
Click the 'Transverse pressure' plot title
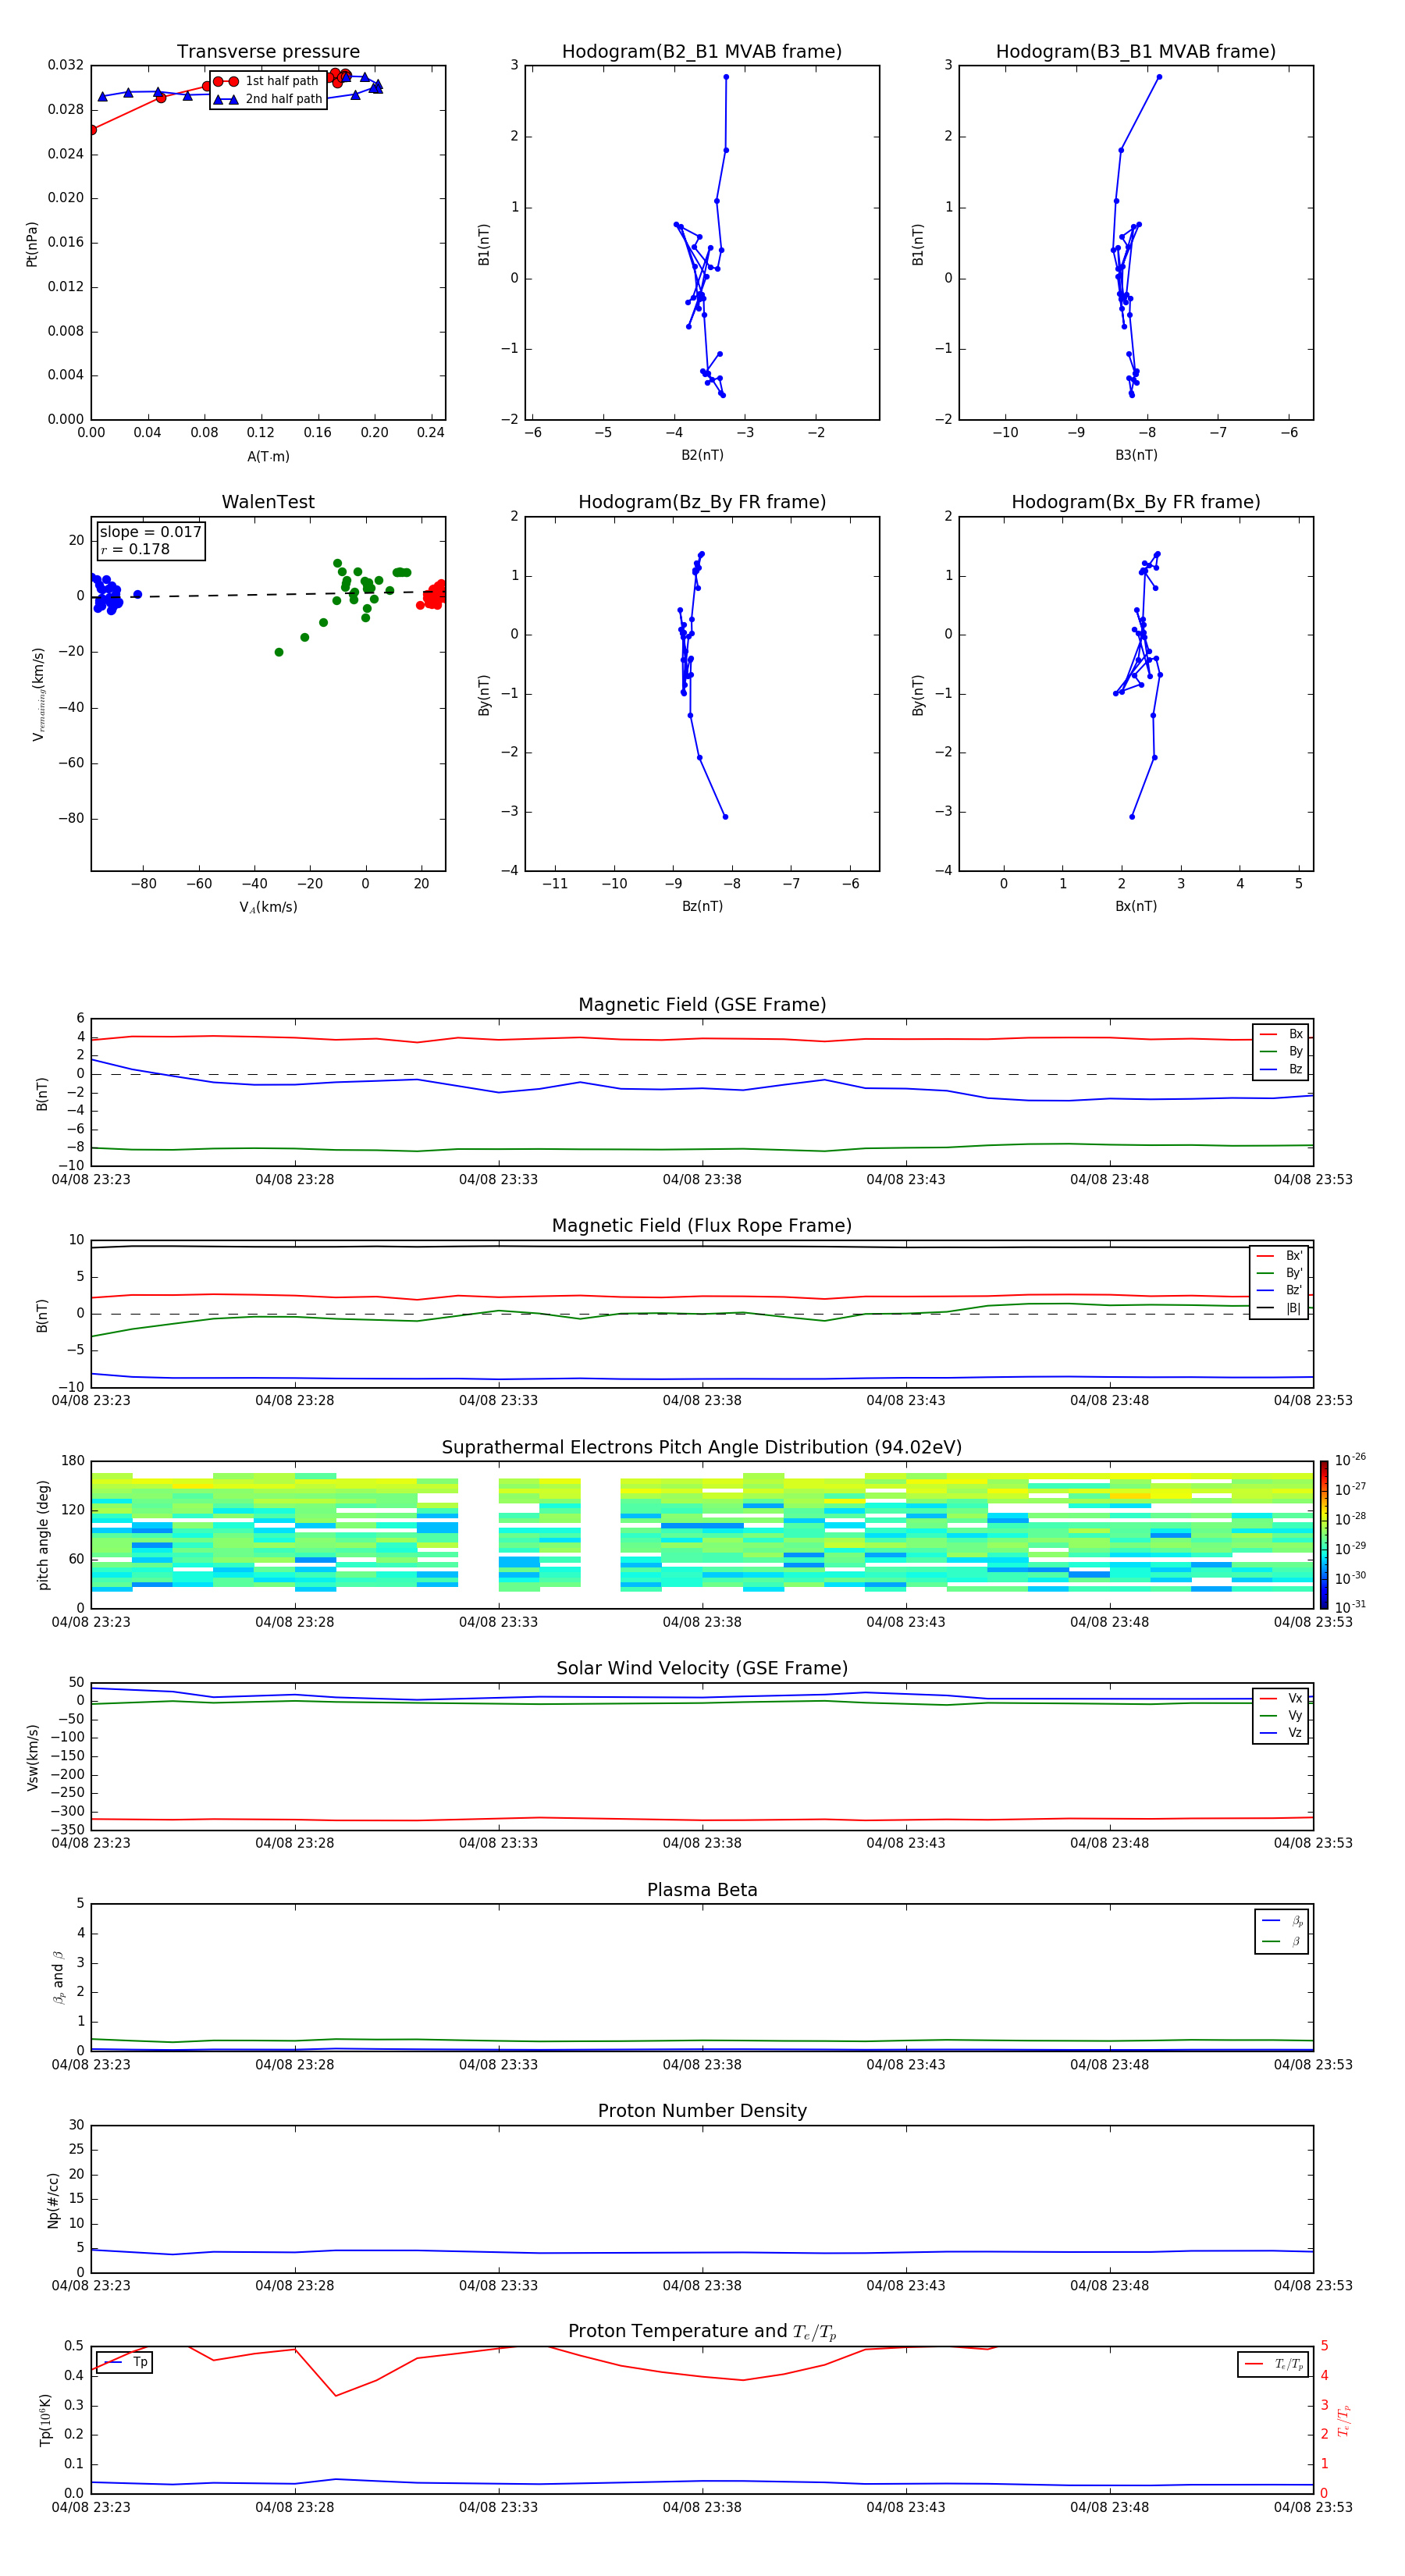click(x=268, y=51)
